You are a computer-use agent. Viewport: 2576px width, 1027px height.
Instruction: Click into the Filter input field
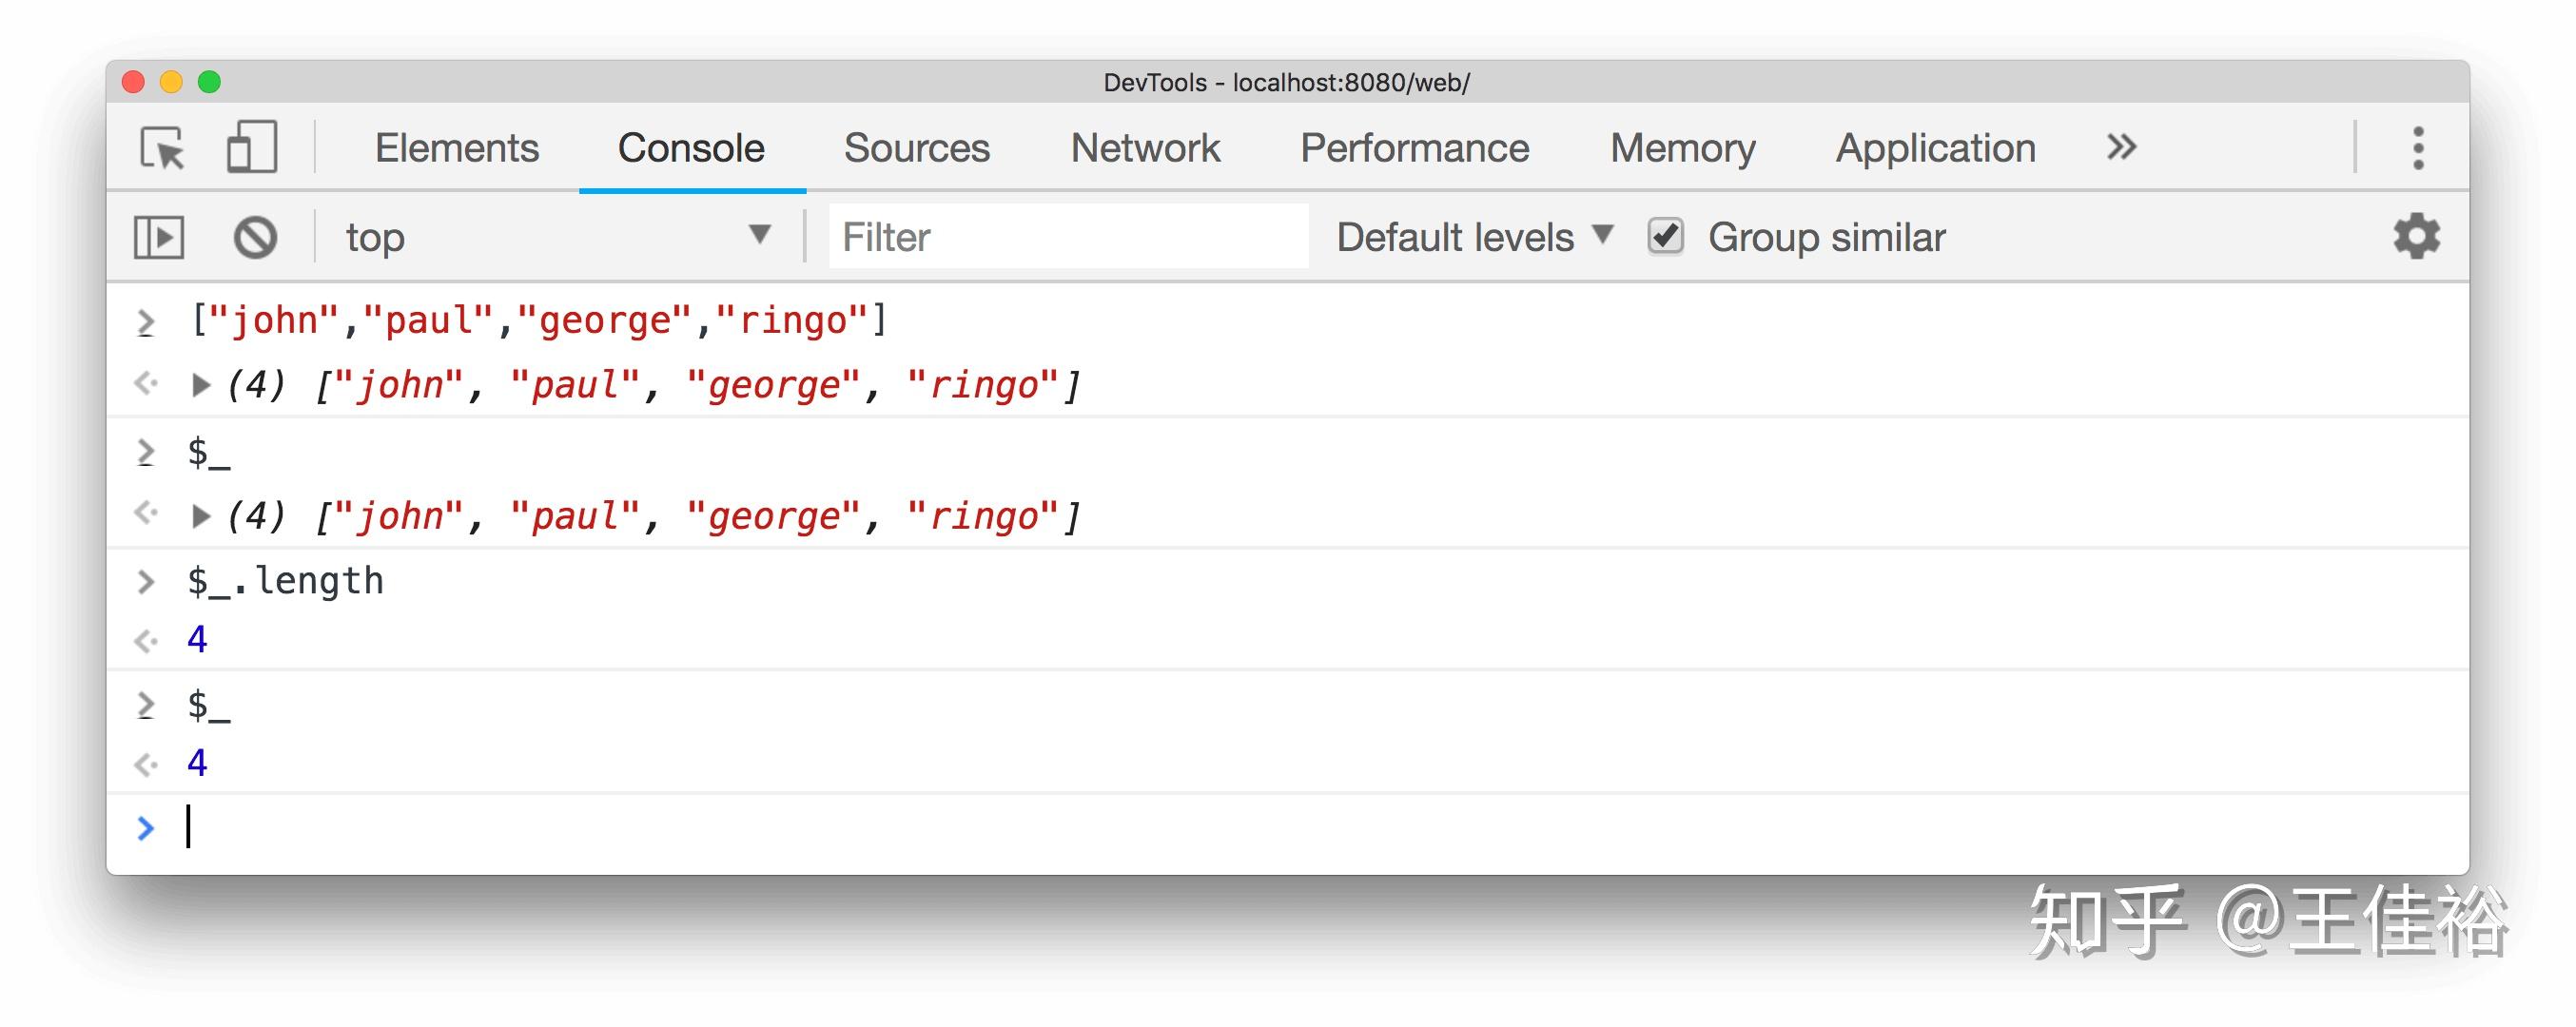click(1067, 237)
